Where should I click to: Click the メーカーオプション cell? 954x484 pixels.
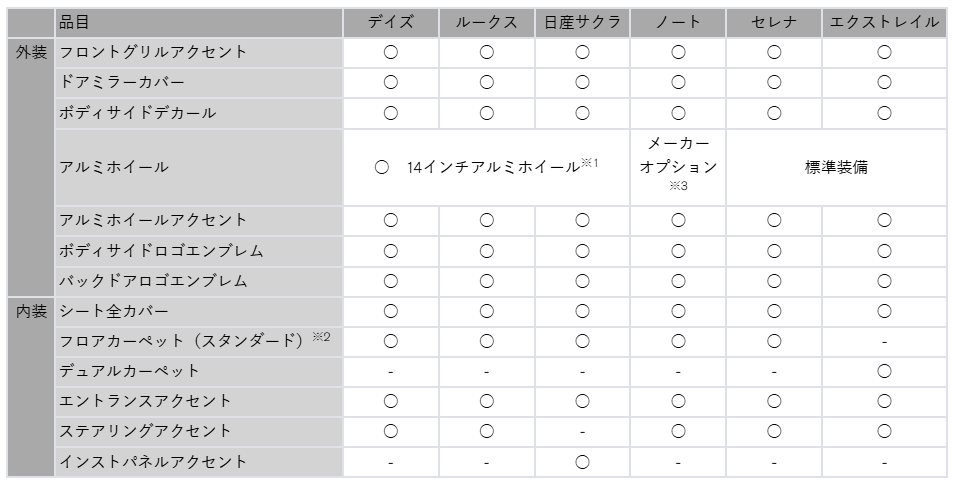678,156
